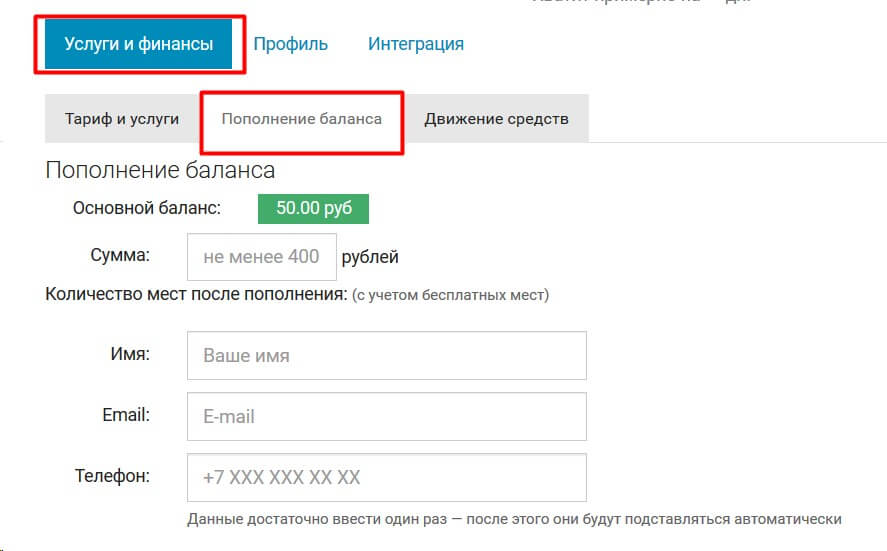Viewport: 887px width, 551px height.
Task: Focus the phone number input field
Action: 386,477
